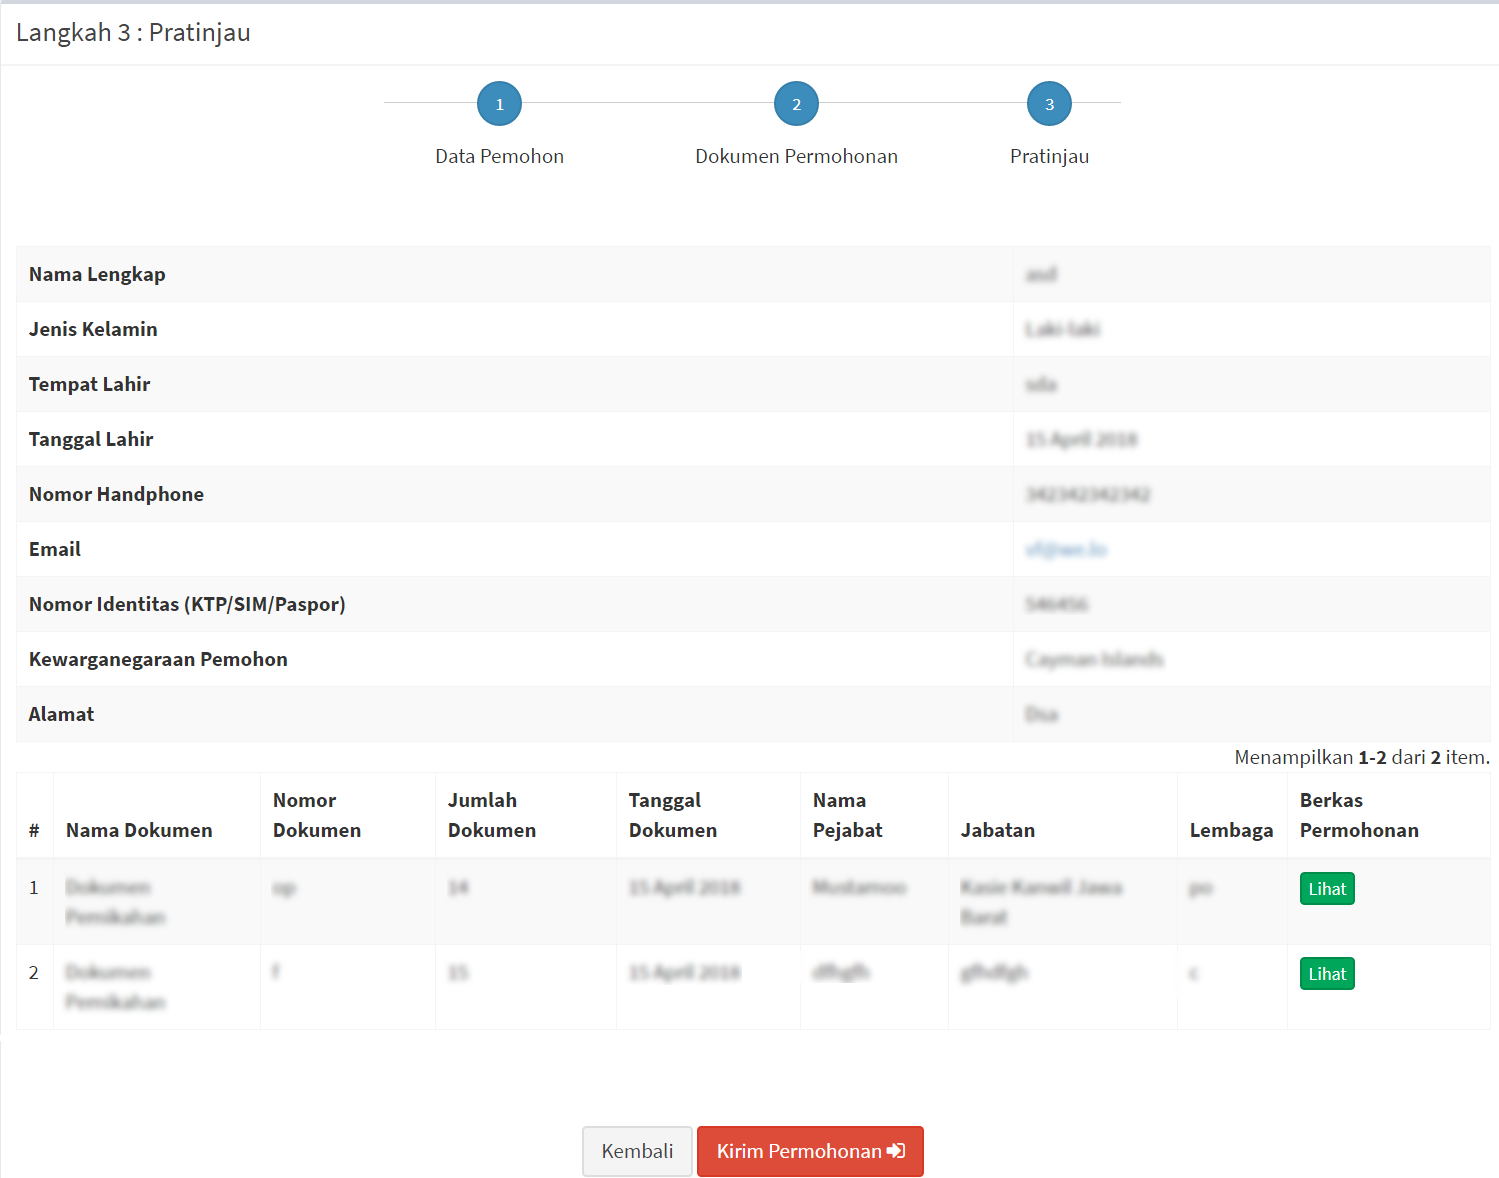Click the Nama Lengkap row label
Screen dimensions: 1499x1178
tap(97, 274)
